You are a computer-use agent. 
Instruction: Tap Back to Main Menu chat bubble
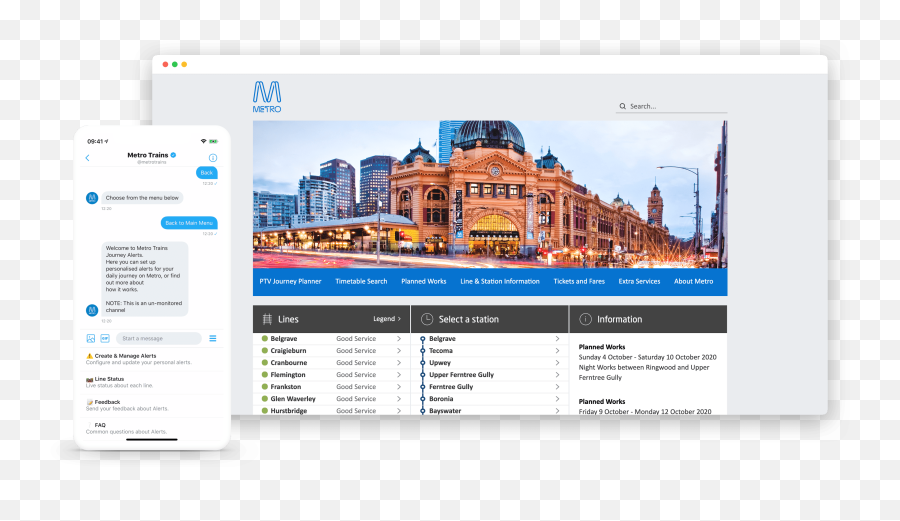pos(189,223)
